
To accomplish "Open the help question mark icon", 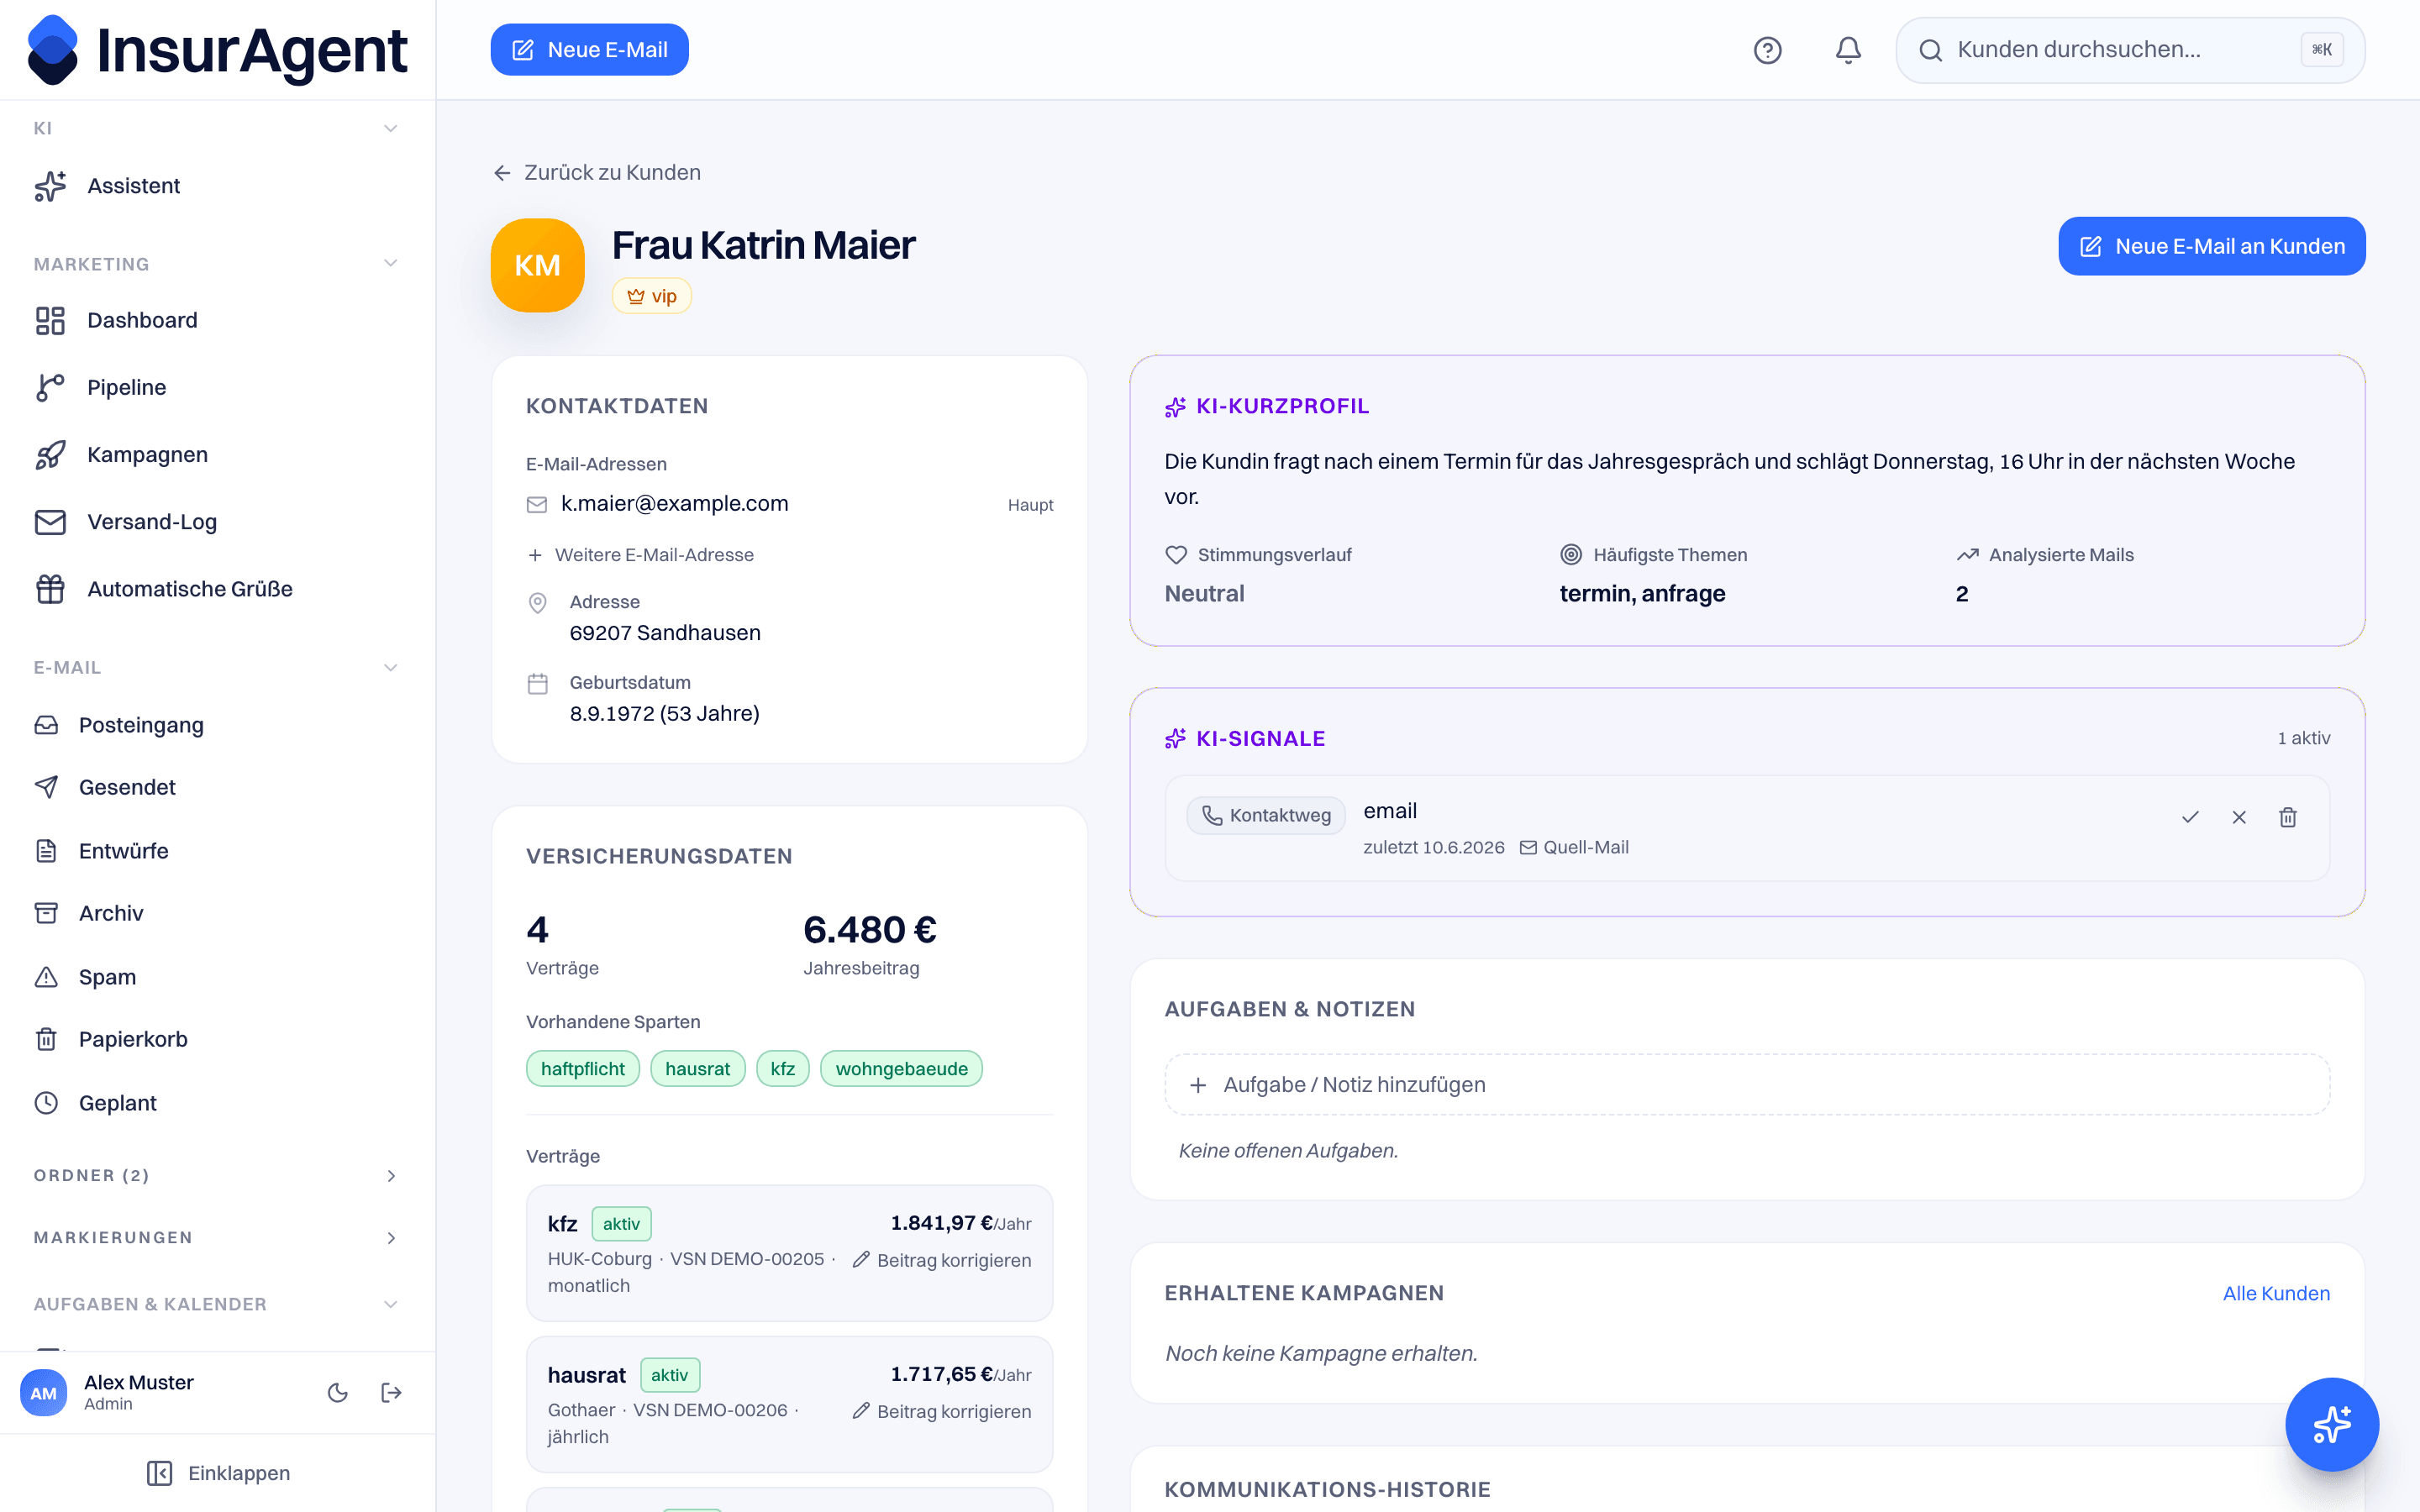I will (1767, 50).
